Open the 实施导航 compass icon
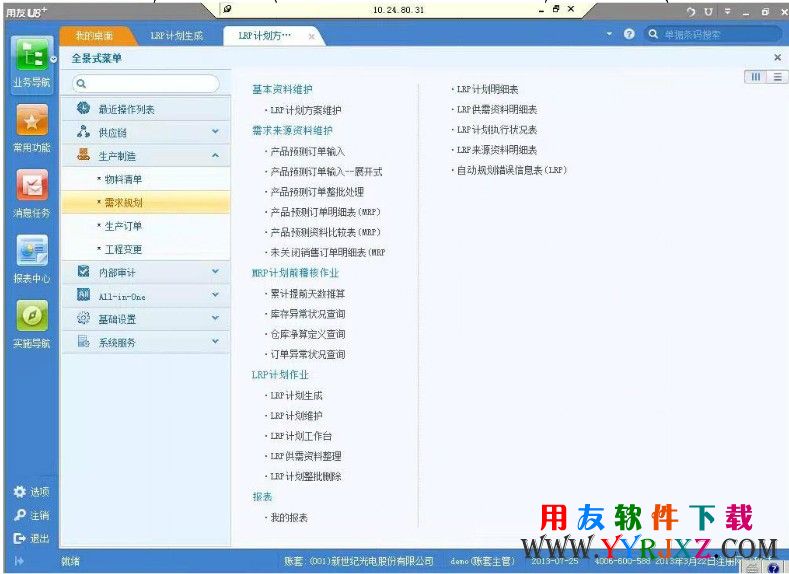789x574 pixels. click(32, 316)
